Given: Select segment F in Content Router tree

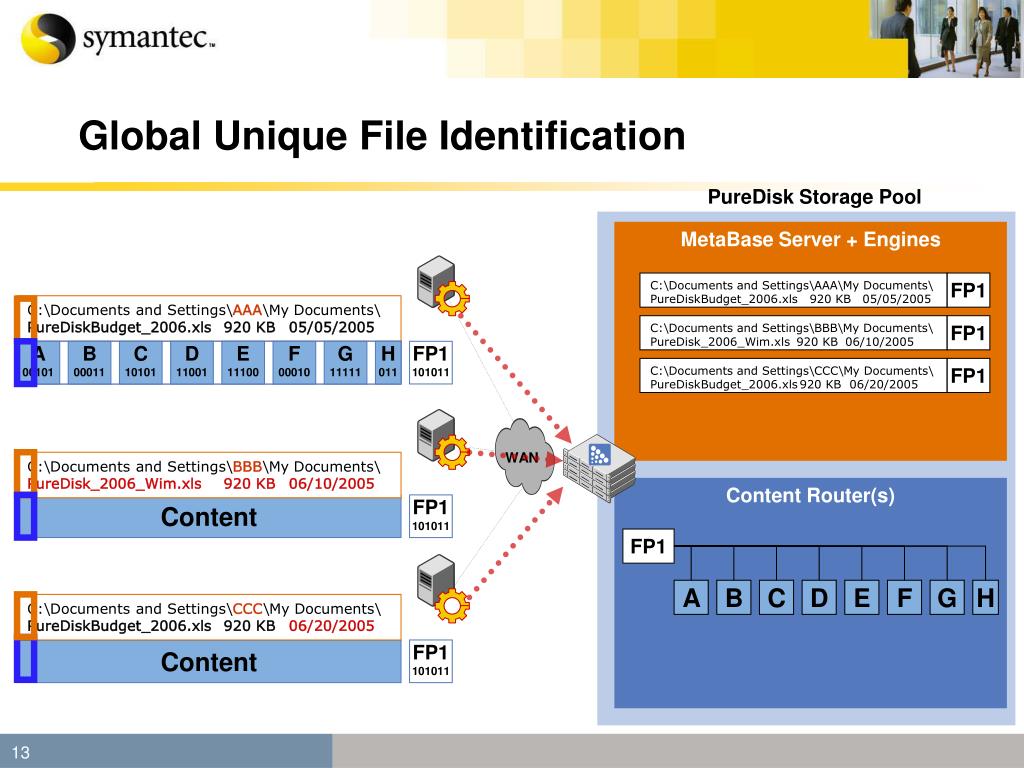Looking at the screenshot, I should [904, 598].
